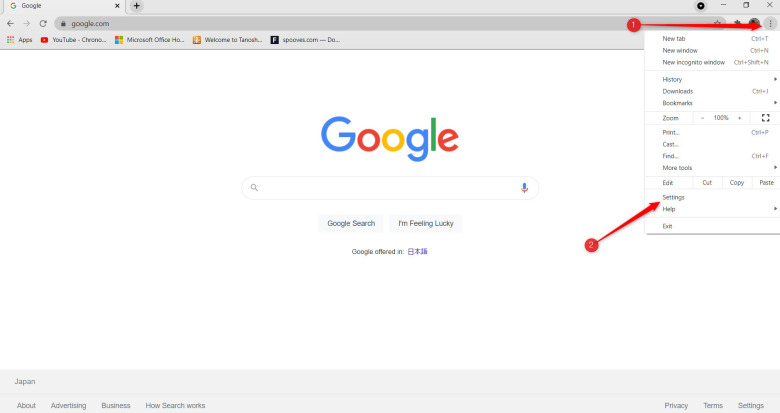Click the Japanese language link
Image resolution: width=780 pixels, height=413 pixels.
417,252
